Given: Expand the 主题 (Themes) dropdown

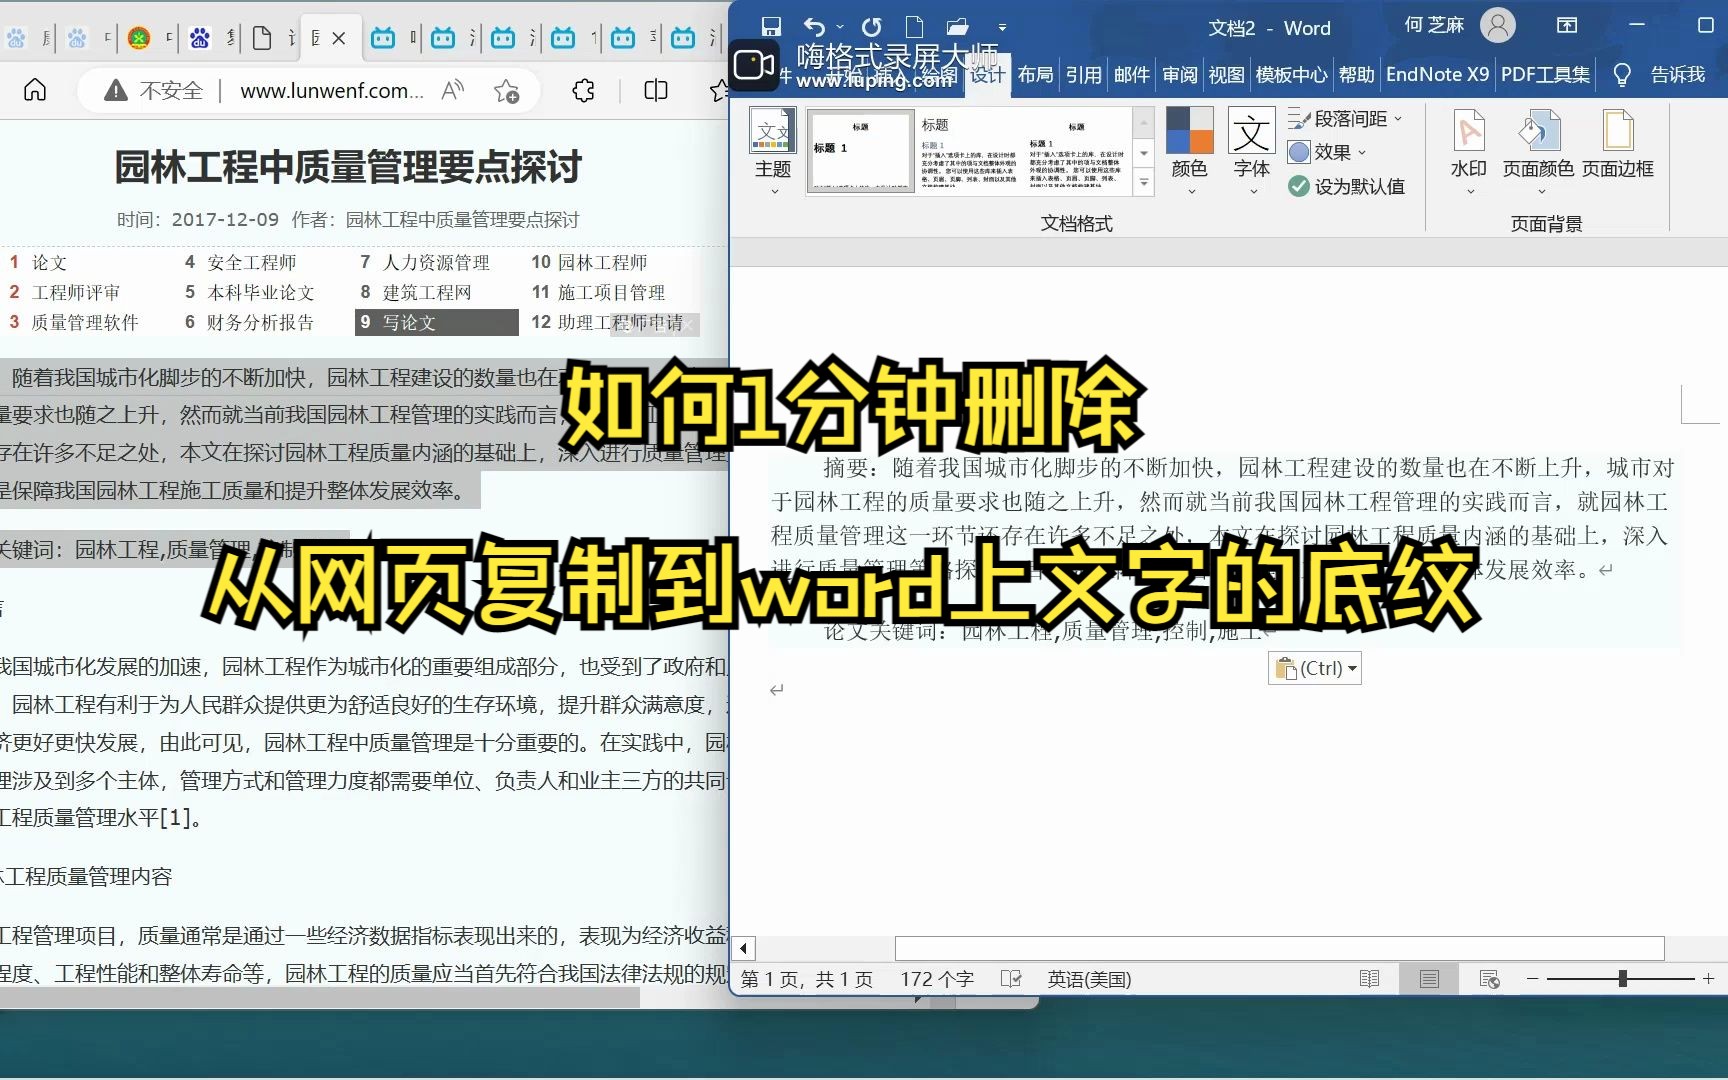Looking at the screenshot, I should pyautogui.click(x=773, y=190).
